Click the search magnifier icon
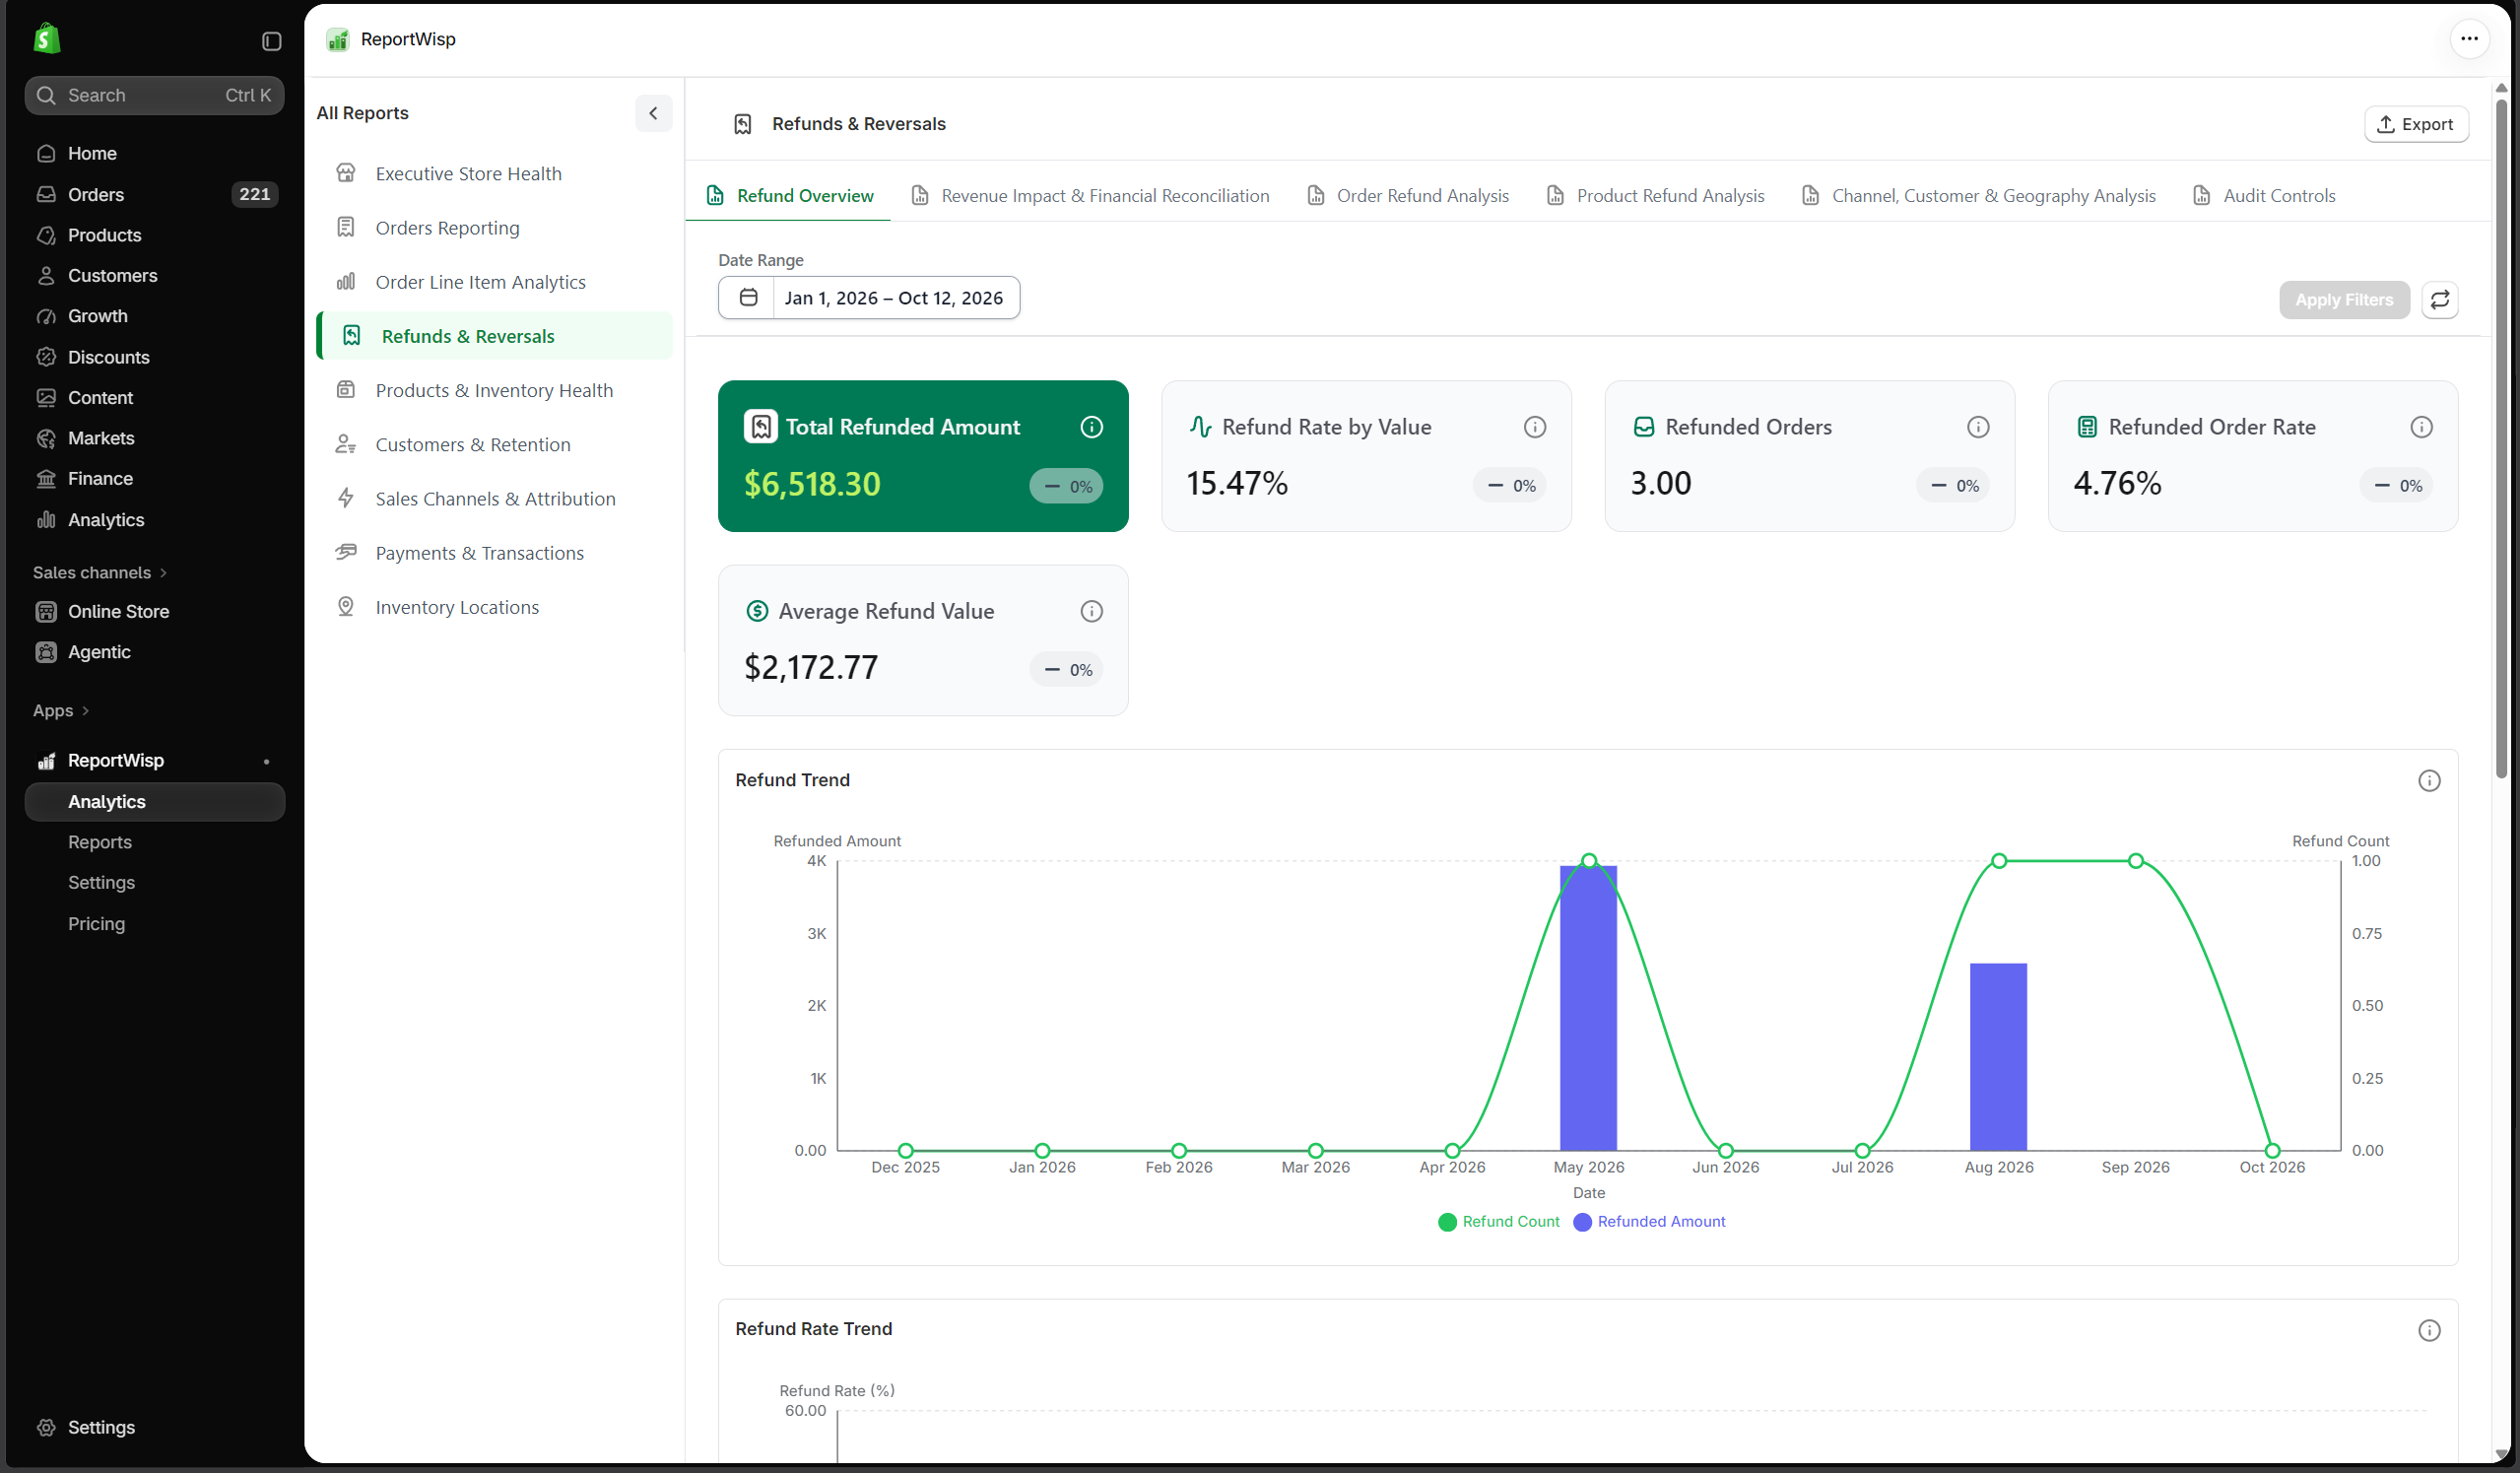The image size is (2520, 1473). click(x=46, y=95)
